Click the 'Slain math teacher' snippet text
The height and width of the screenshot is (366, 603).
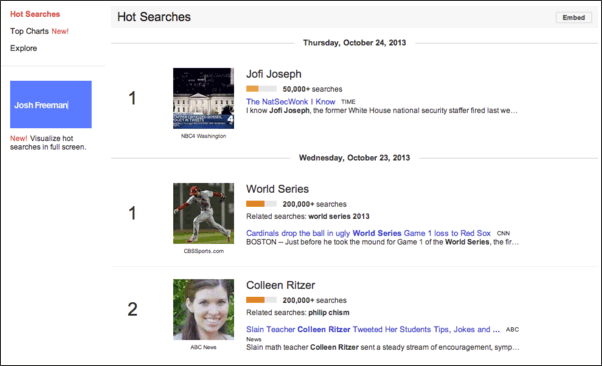(383, 347)
